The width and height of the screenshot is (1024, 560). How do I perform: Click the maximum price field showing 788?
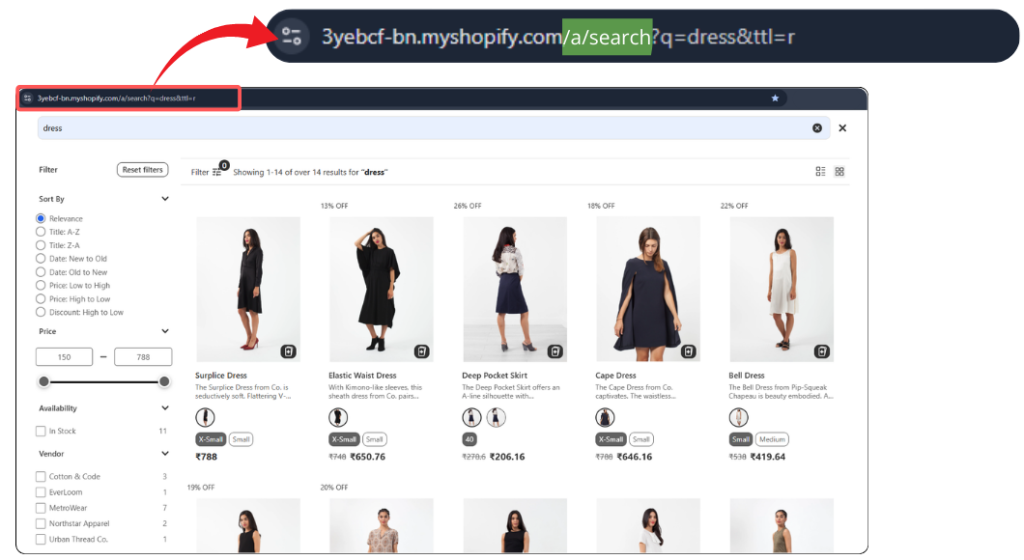point(143,357)
